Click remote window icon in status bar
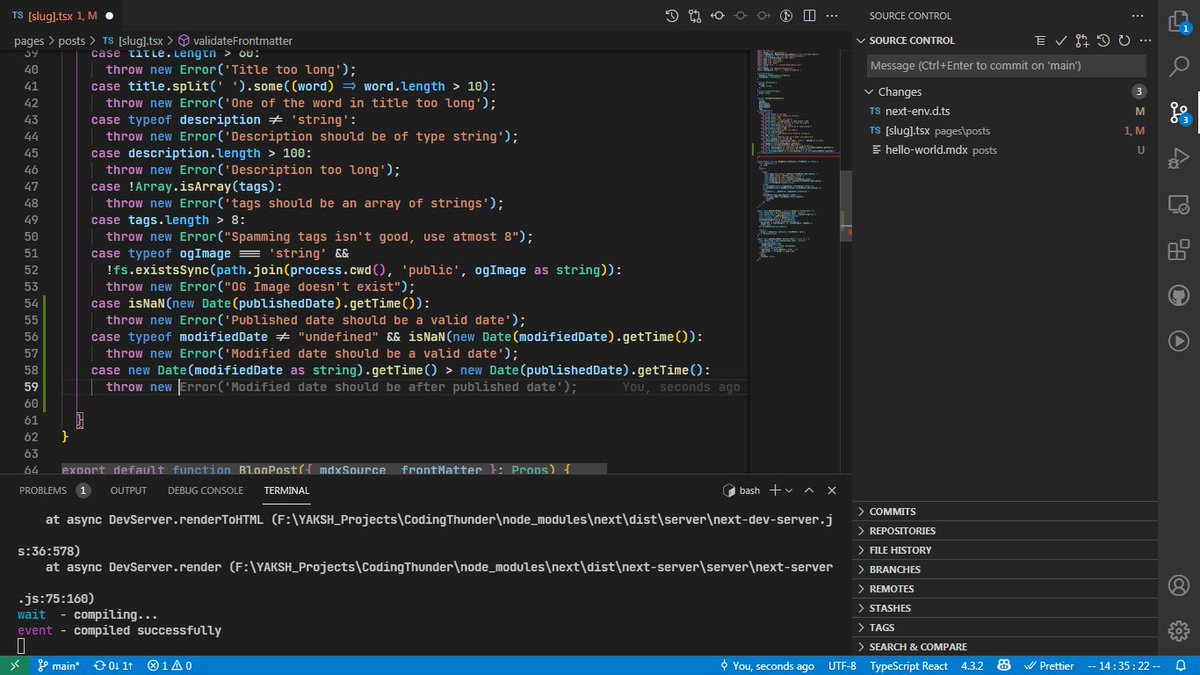Viewport: 1200px width, 675px height. [x=15, y=665]
